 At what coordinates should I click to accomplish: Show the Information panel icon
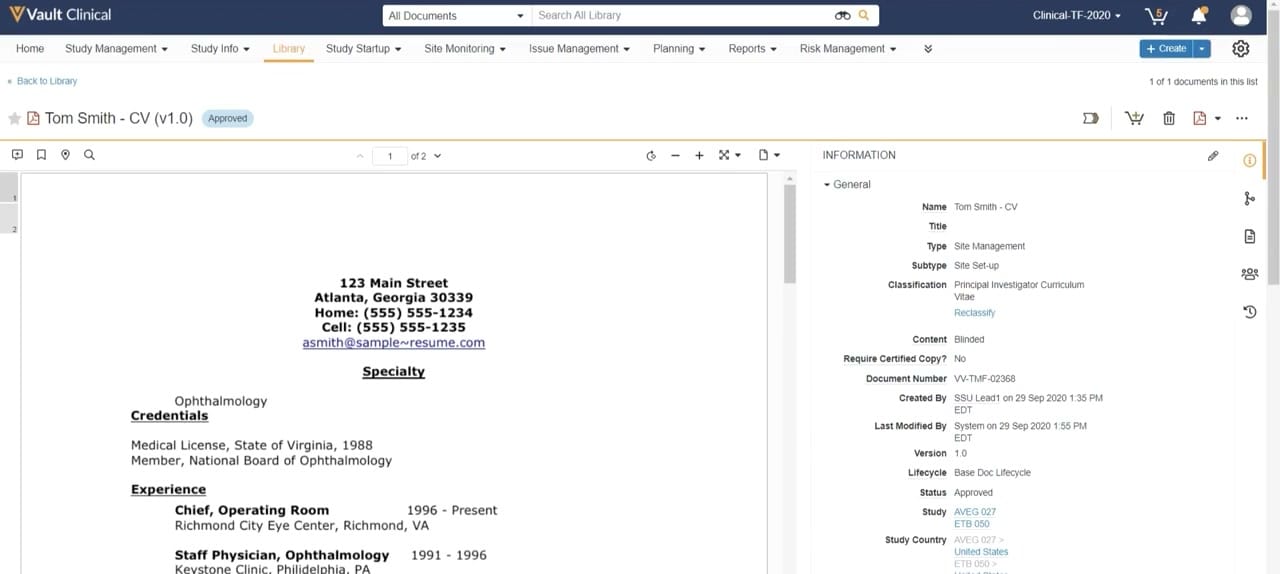1249,161
